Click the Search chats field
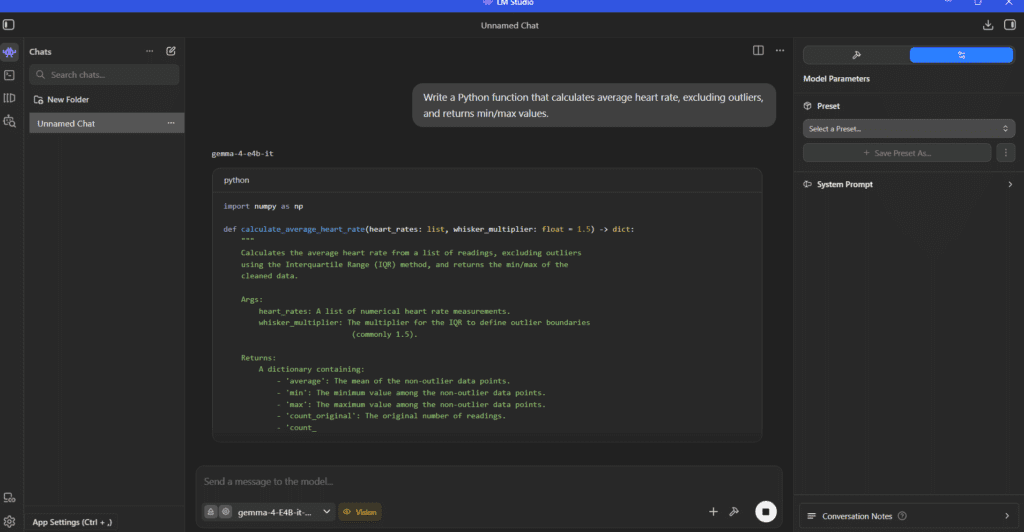 coord(104,75)
